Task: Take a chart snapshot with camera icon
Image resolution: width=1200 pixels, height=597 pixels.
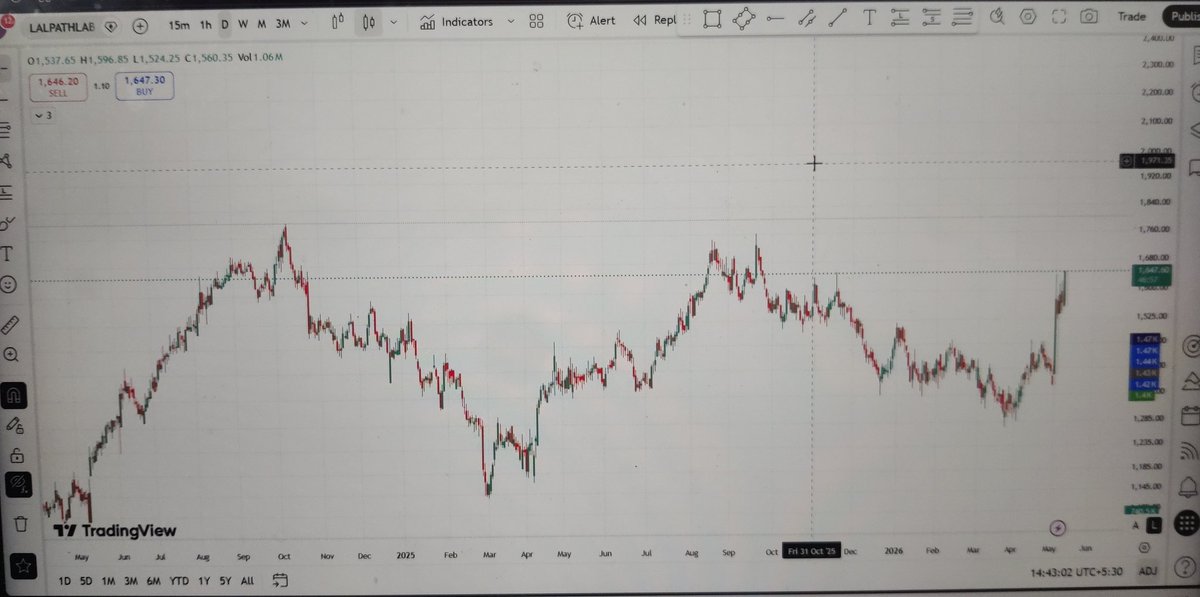Action: pyautogui.click(x=1089, y=16)
